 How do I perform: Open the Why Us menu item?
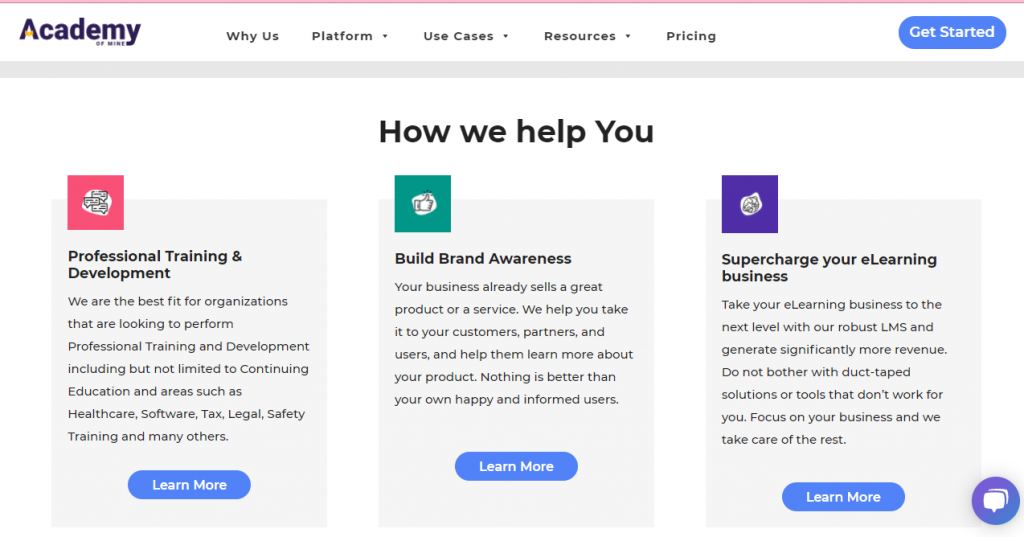253,37
